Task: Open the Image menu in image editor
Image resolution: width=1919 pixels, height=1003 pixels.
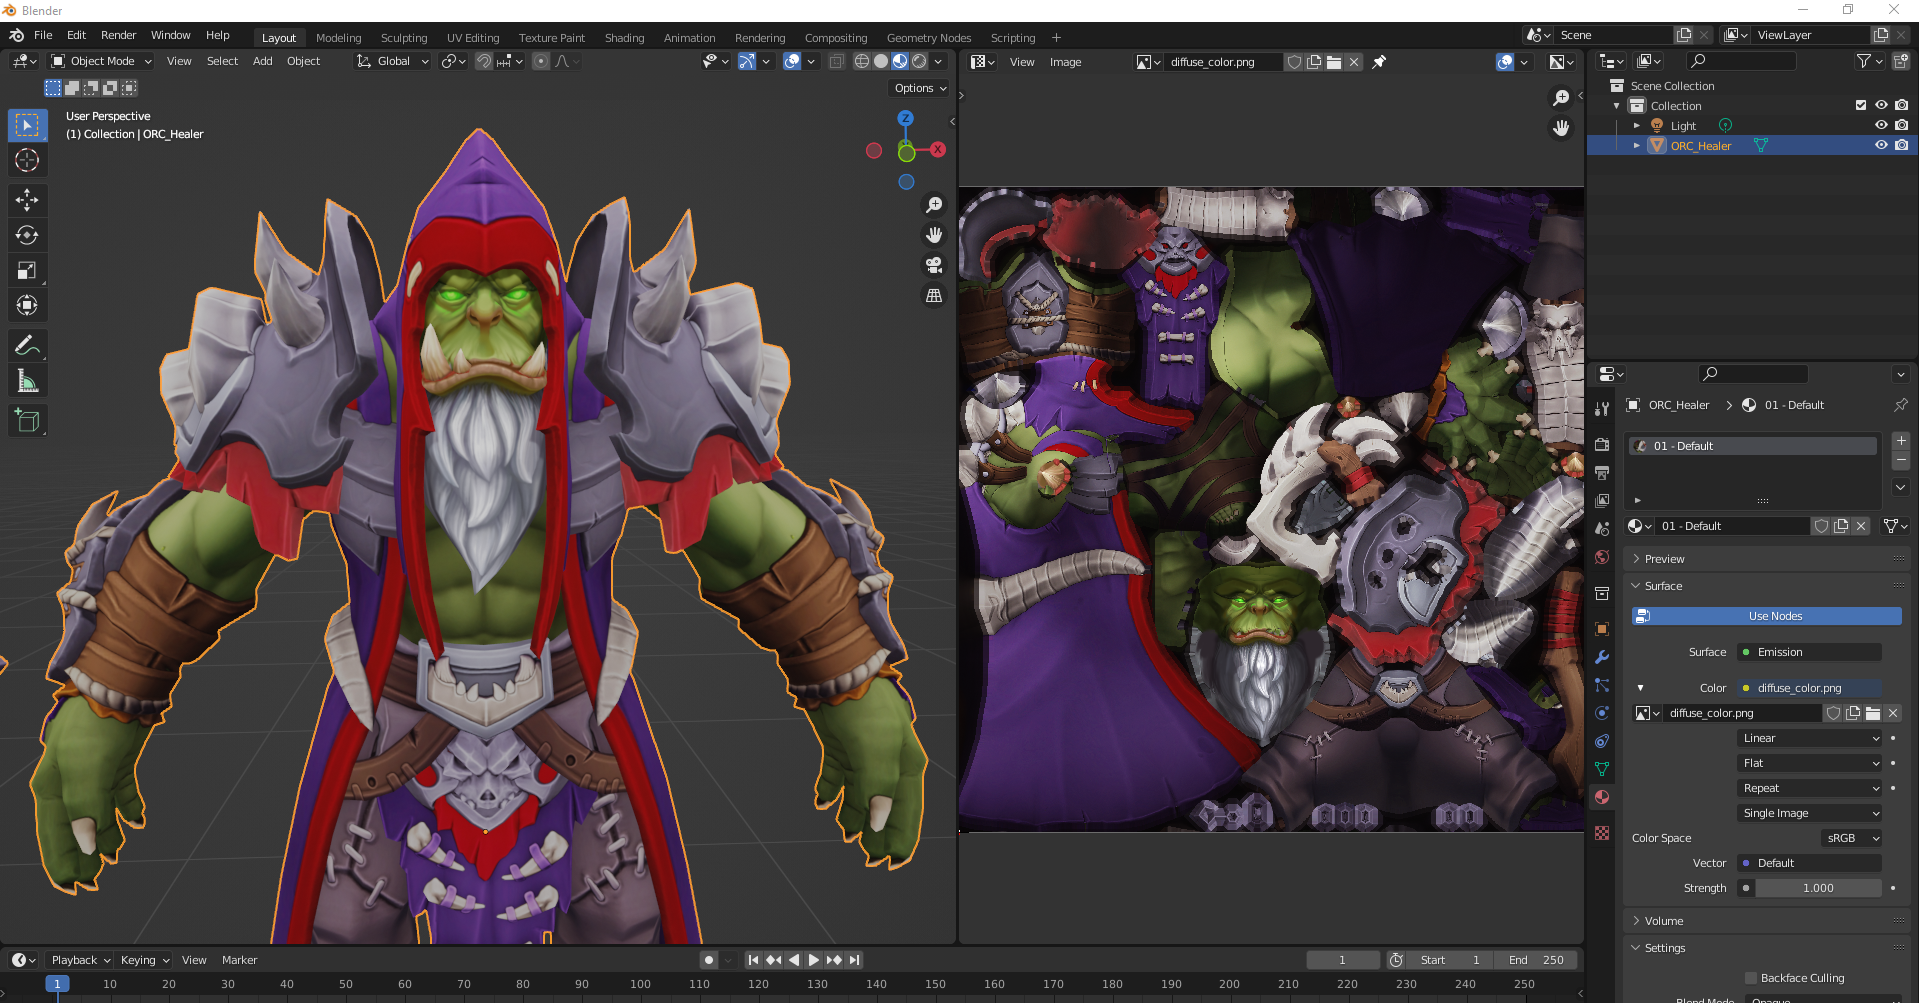Action: pyautogui.click(x=1065, y=62)
